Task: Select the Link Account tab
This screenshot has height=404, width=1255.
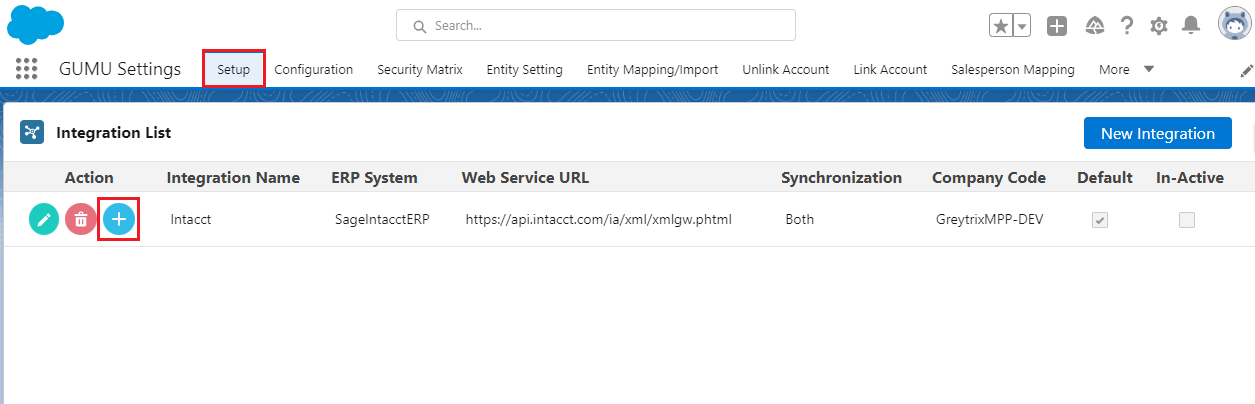Action: tap(890, 69)
